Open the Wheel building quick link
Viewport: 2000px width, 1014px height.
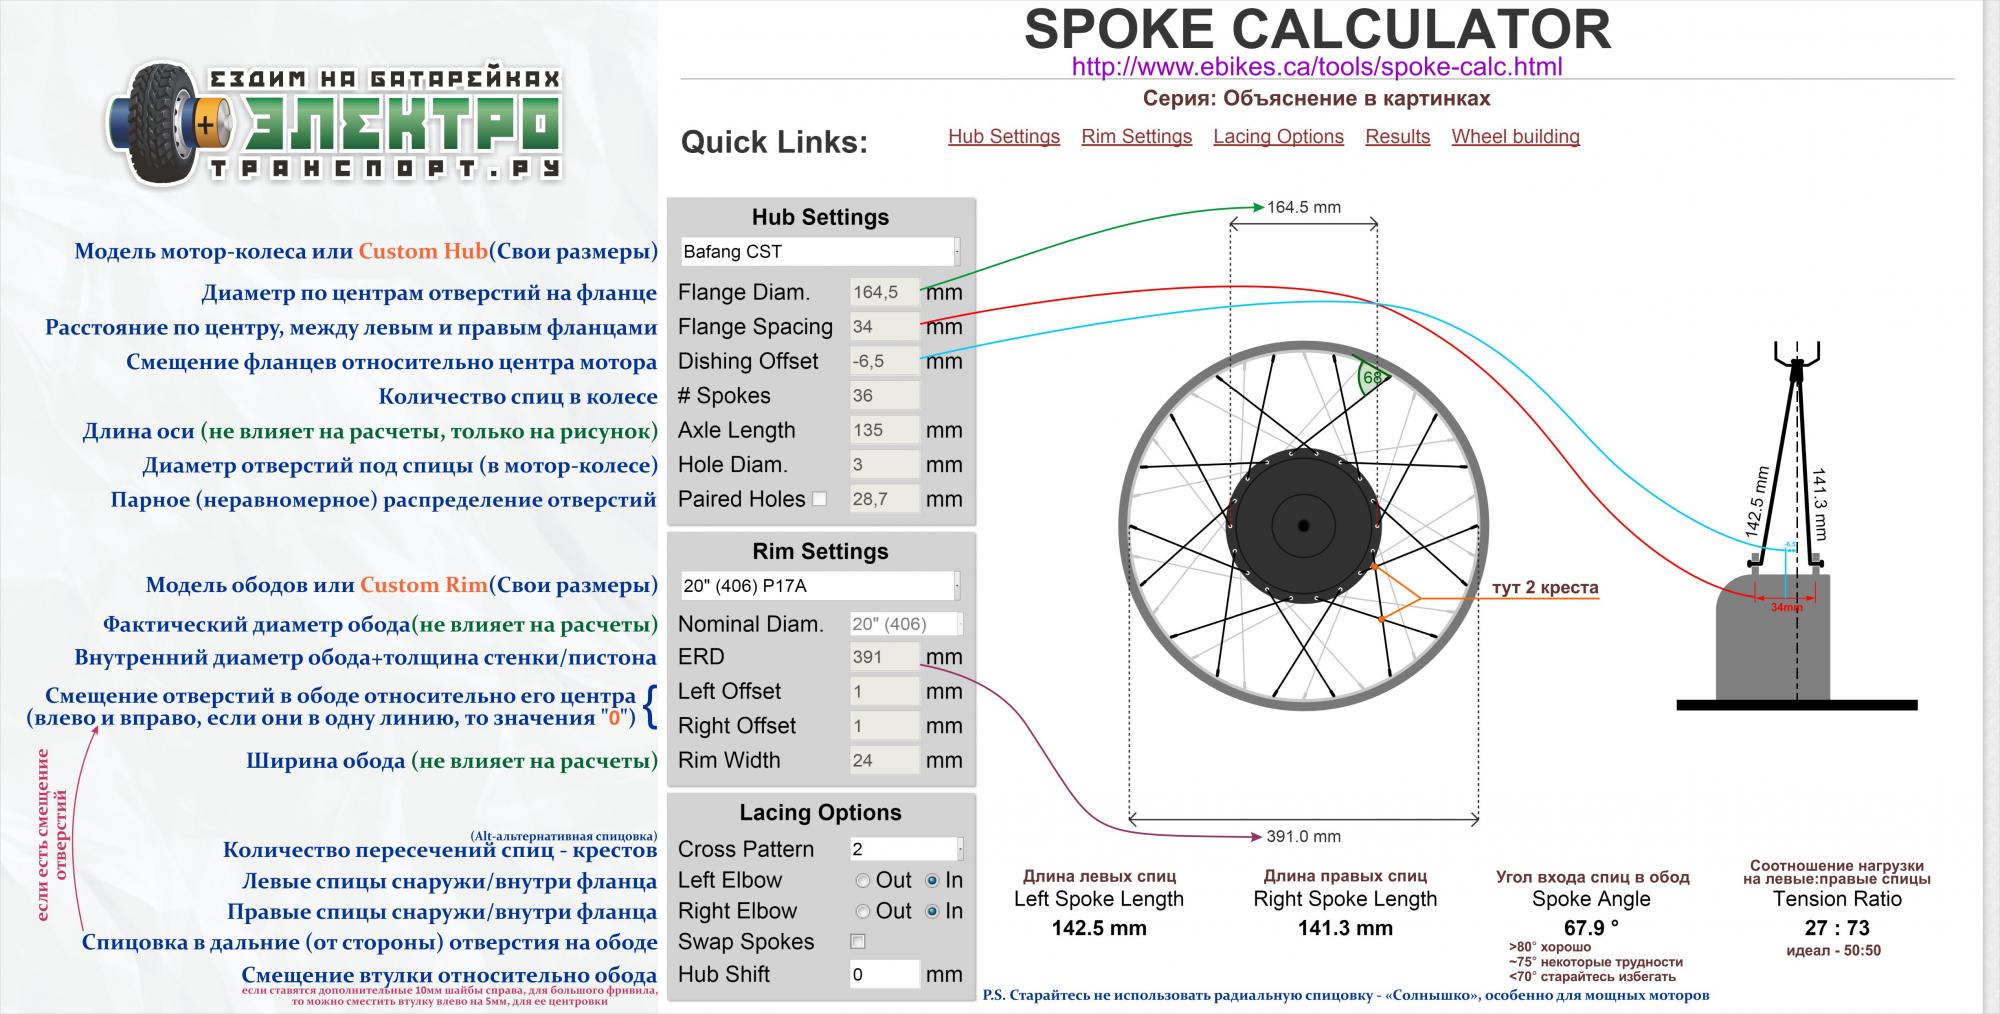click(1515, 137)
